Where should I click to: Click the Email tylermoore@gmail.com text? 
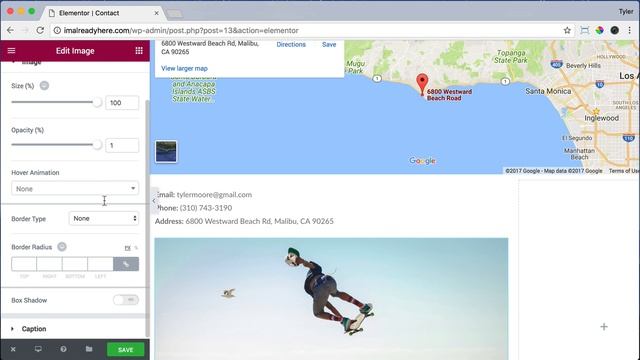(x=204, y=195)
